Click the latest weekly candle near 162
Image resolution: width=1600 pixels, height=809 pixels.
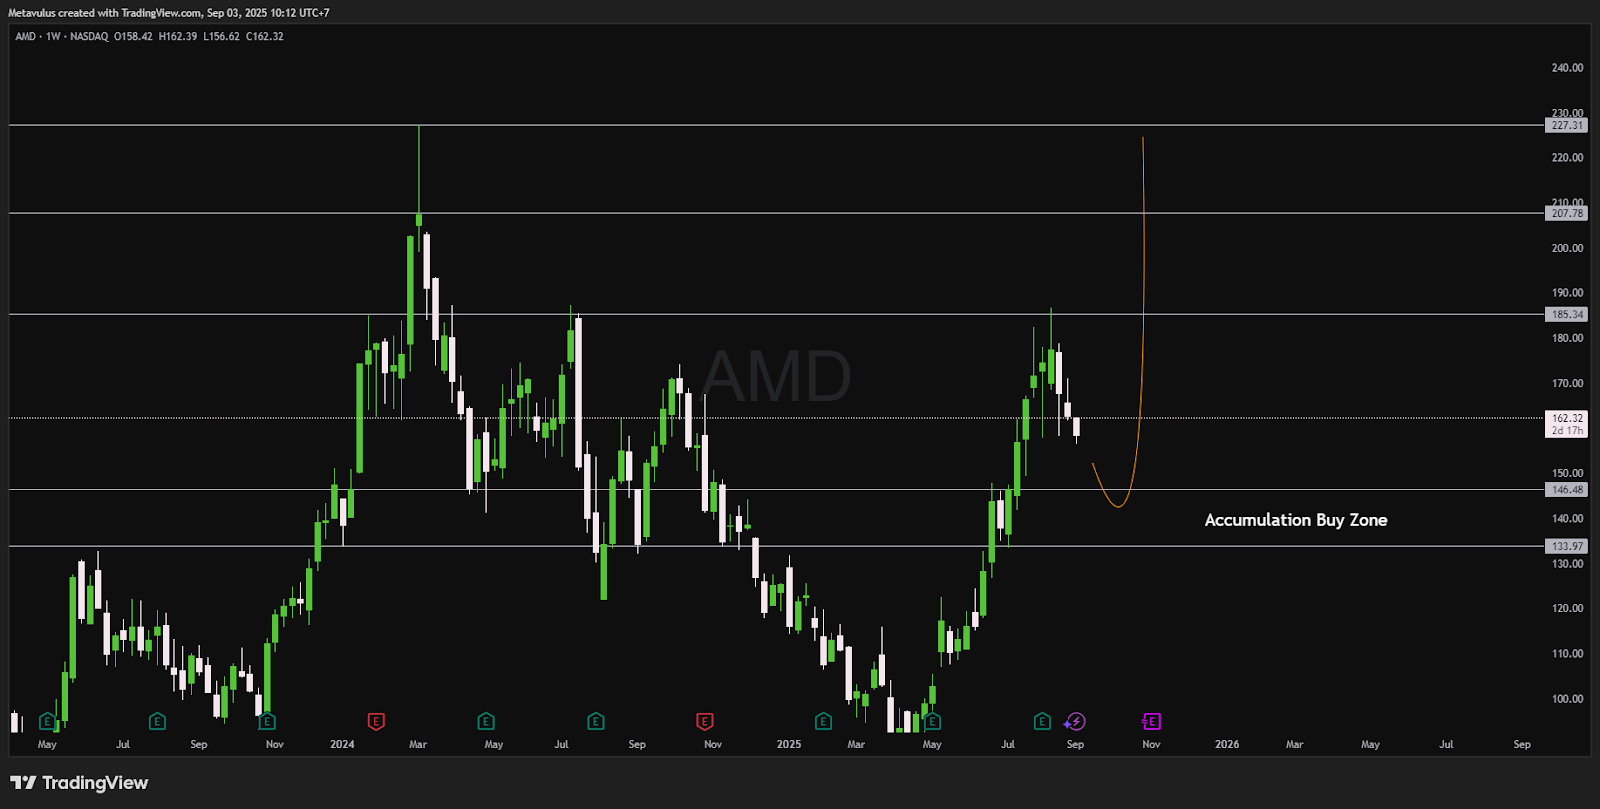1077,428
